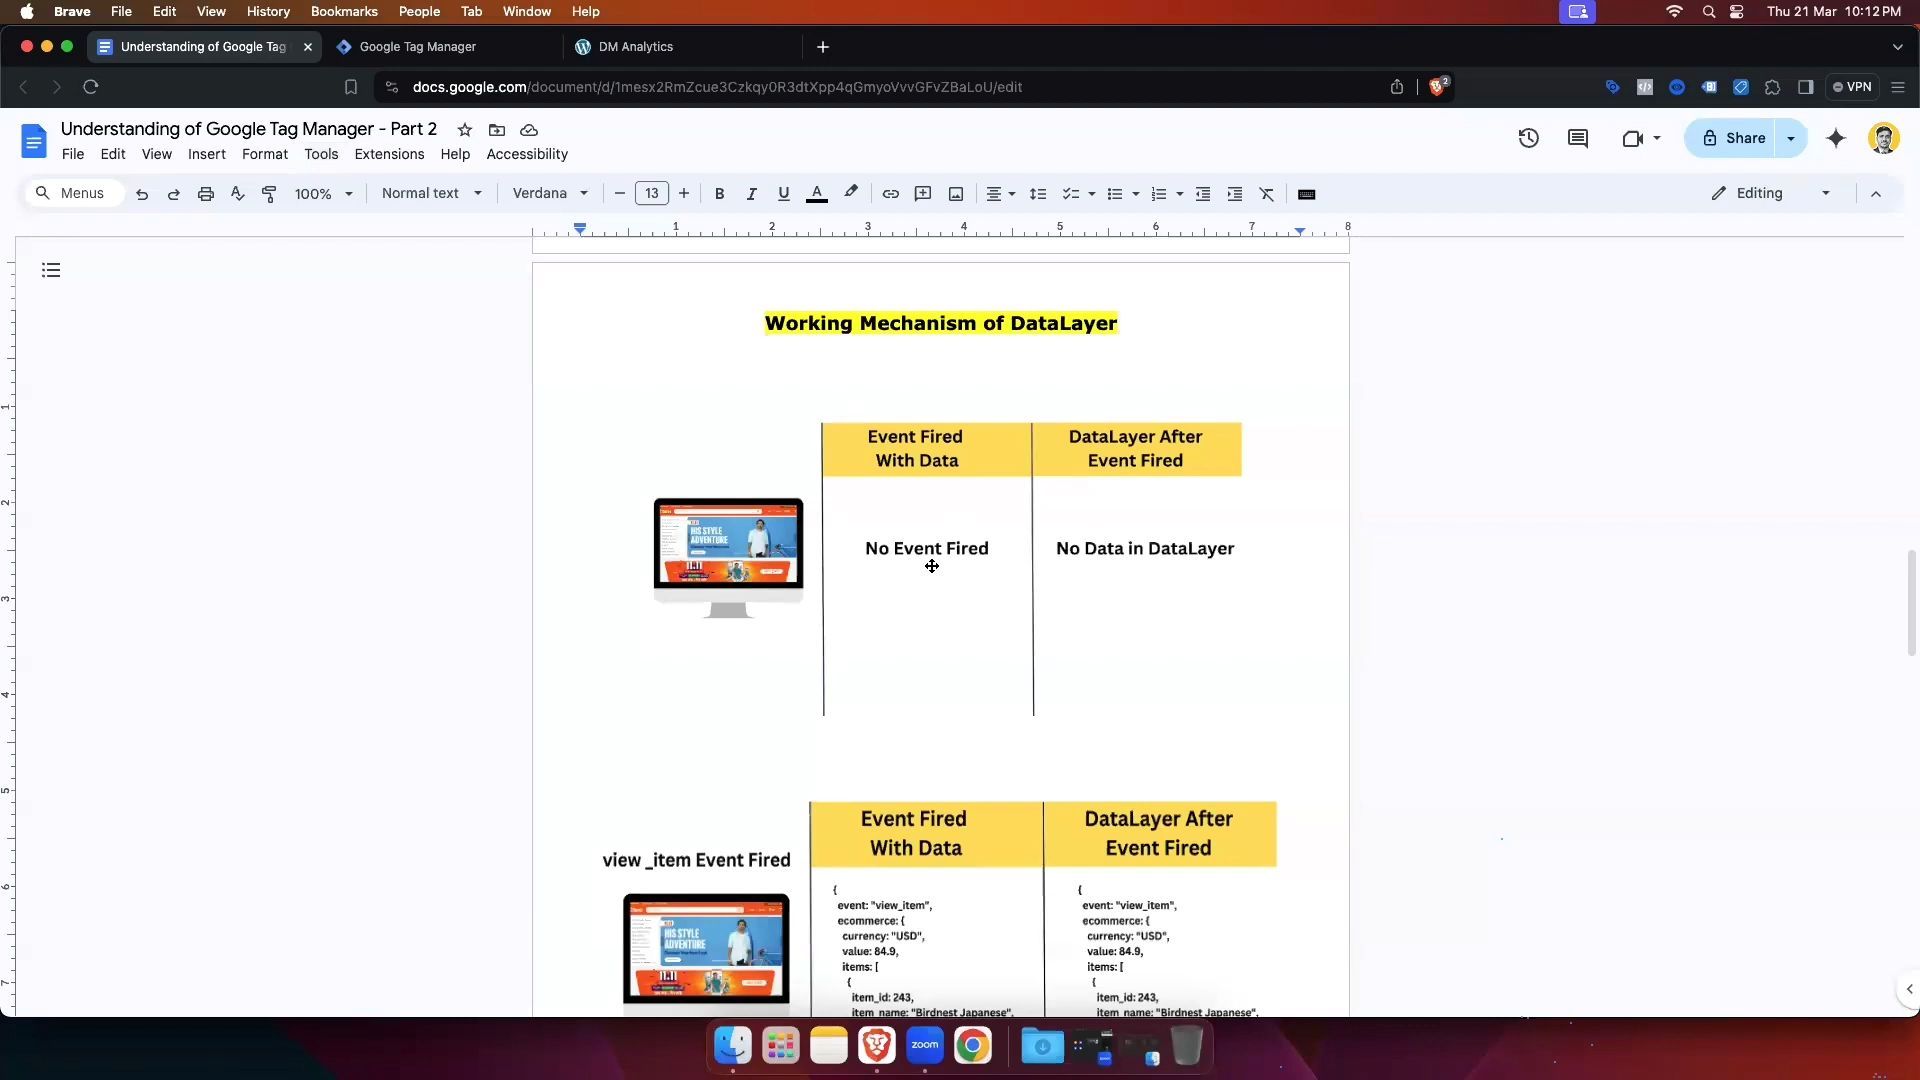Decrease font size with minus button

(x=620, y=194)
